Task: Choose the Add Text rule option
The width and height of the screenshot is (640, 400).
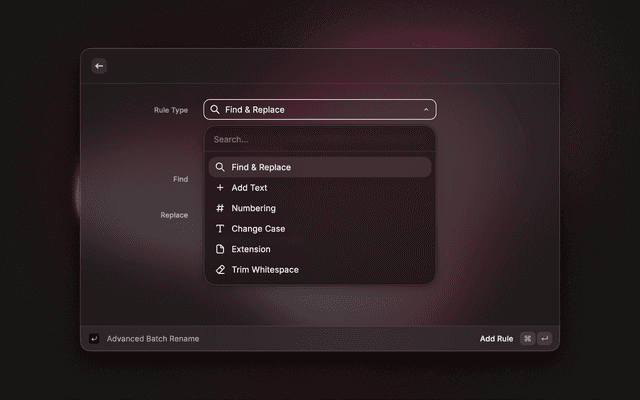Action: (250, 188)
